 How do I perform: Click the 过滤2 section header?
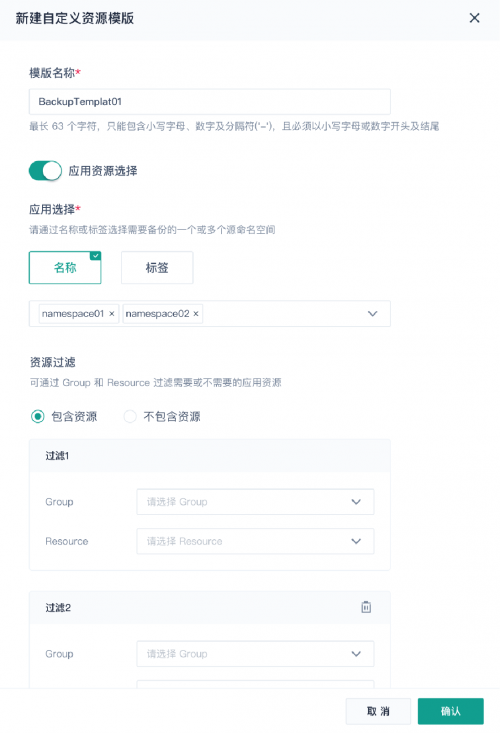tap(210, 607)
